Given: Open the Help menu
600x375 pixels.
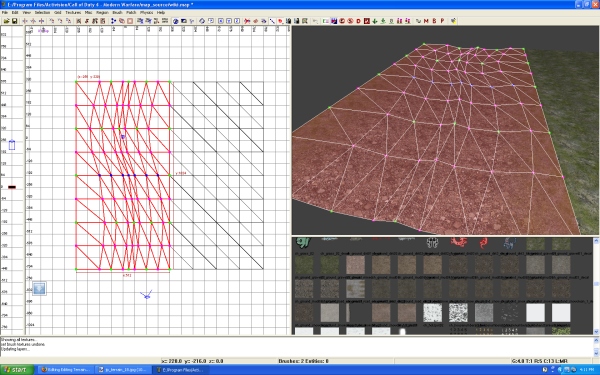Looking at the screenshot, I should [161, 13].
